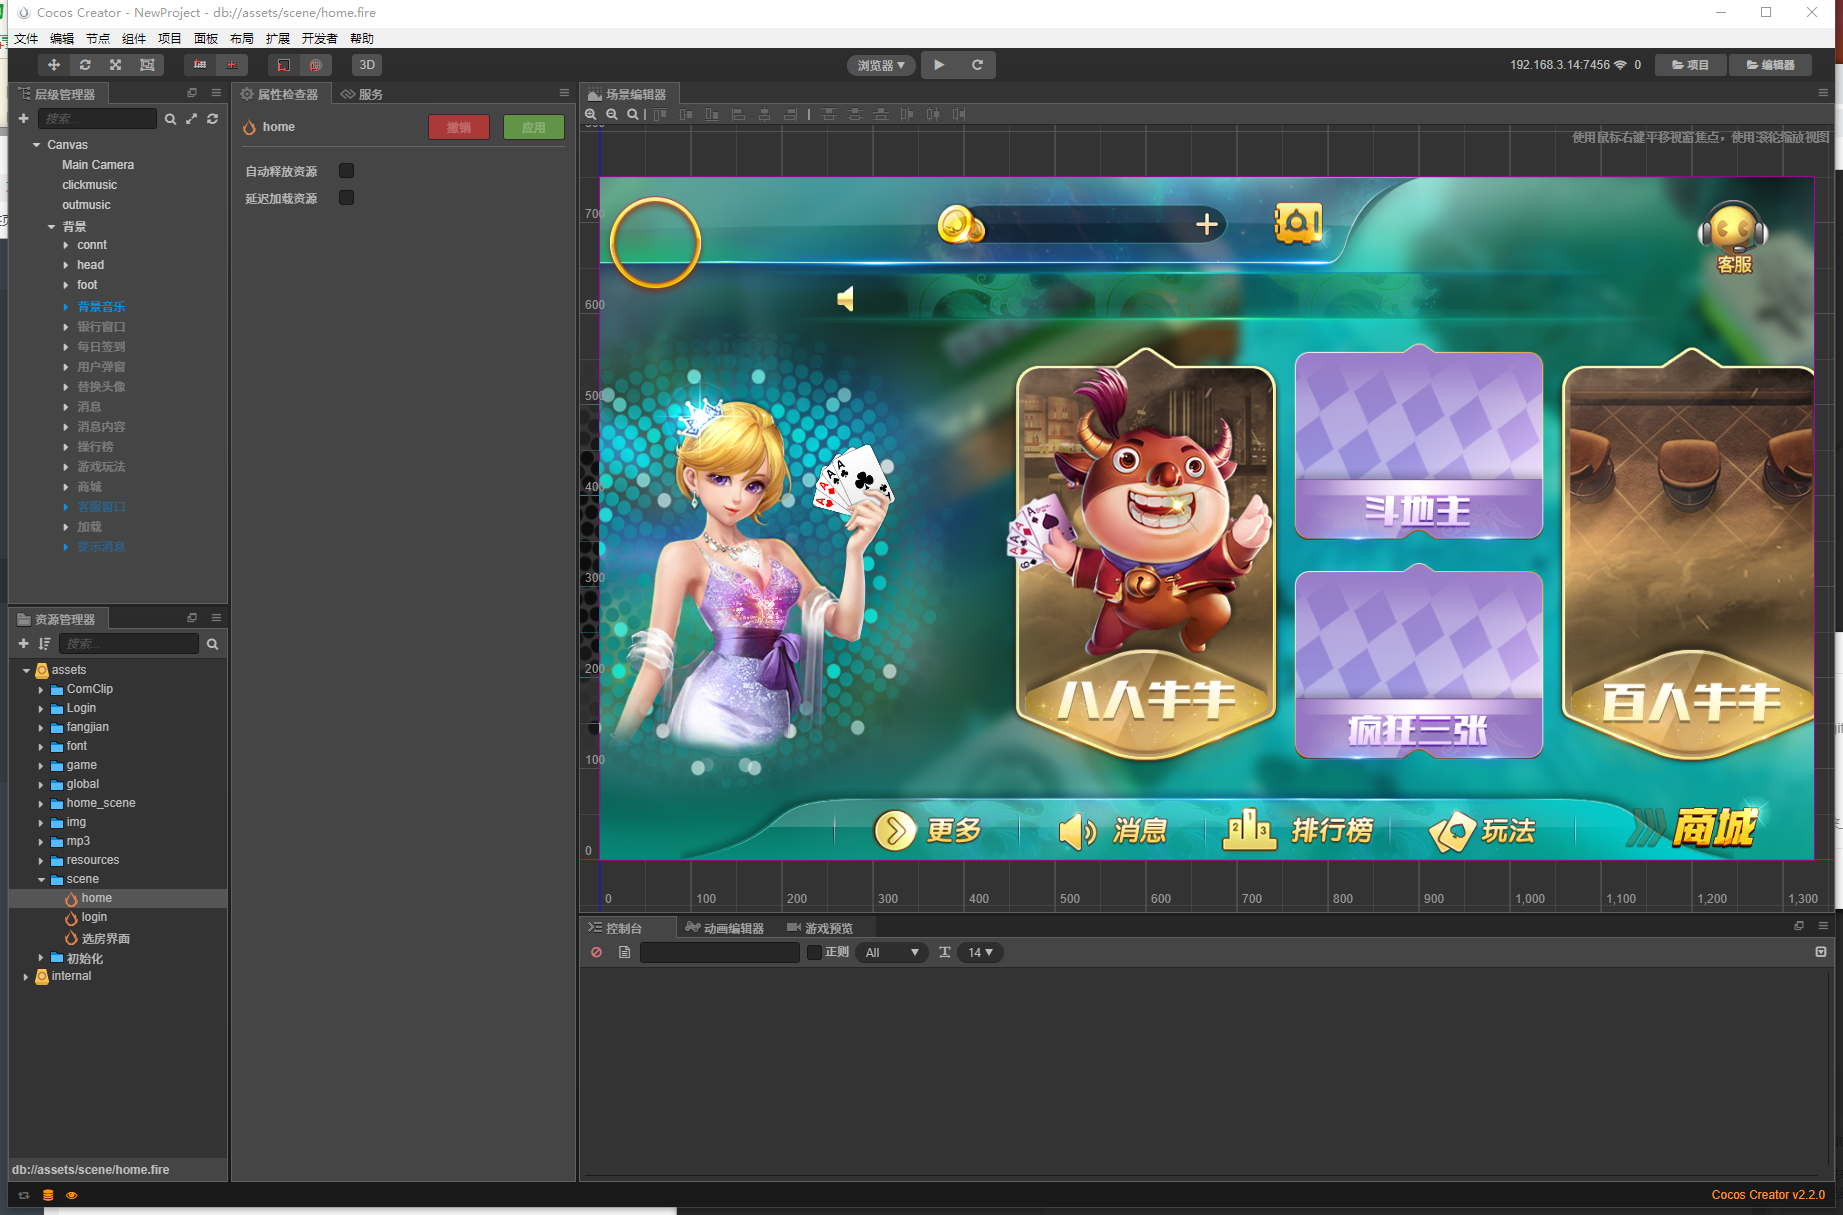Click the red pivot position tool icon
The width and height of the screenshot is (1843, 1215).
200,65
